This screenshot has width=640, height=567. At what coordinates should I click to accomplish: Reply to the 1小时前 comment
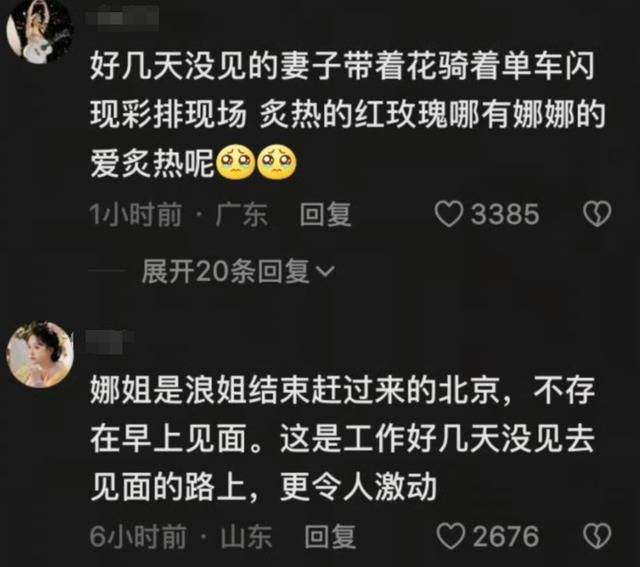(325, 214)
